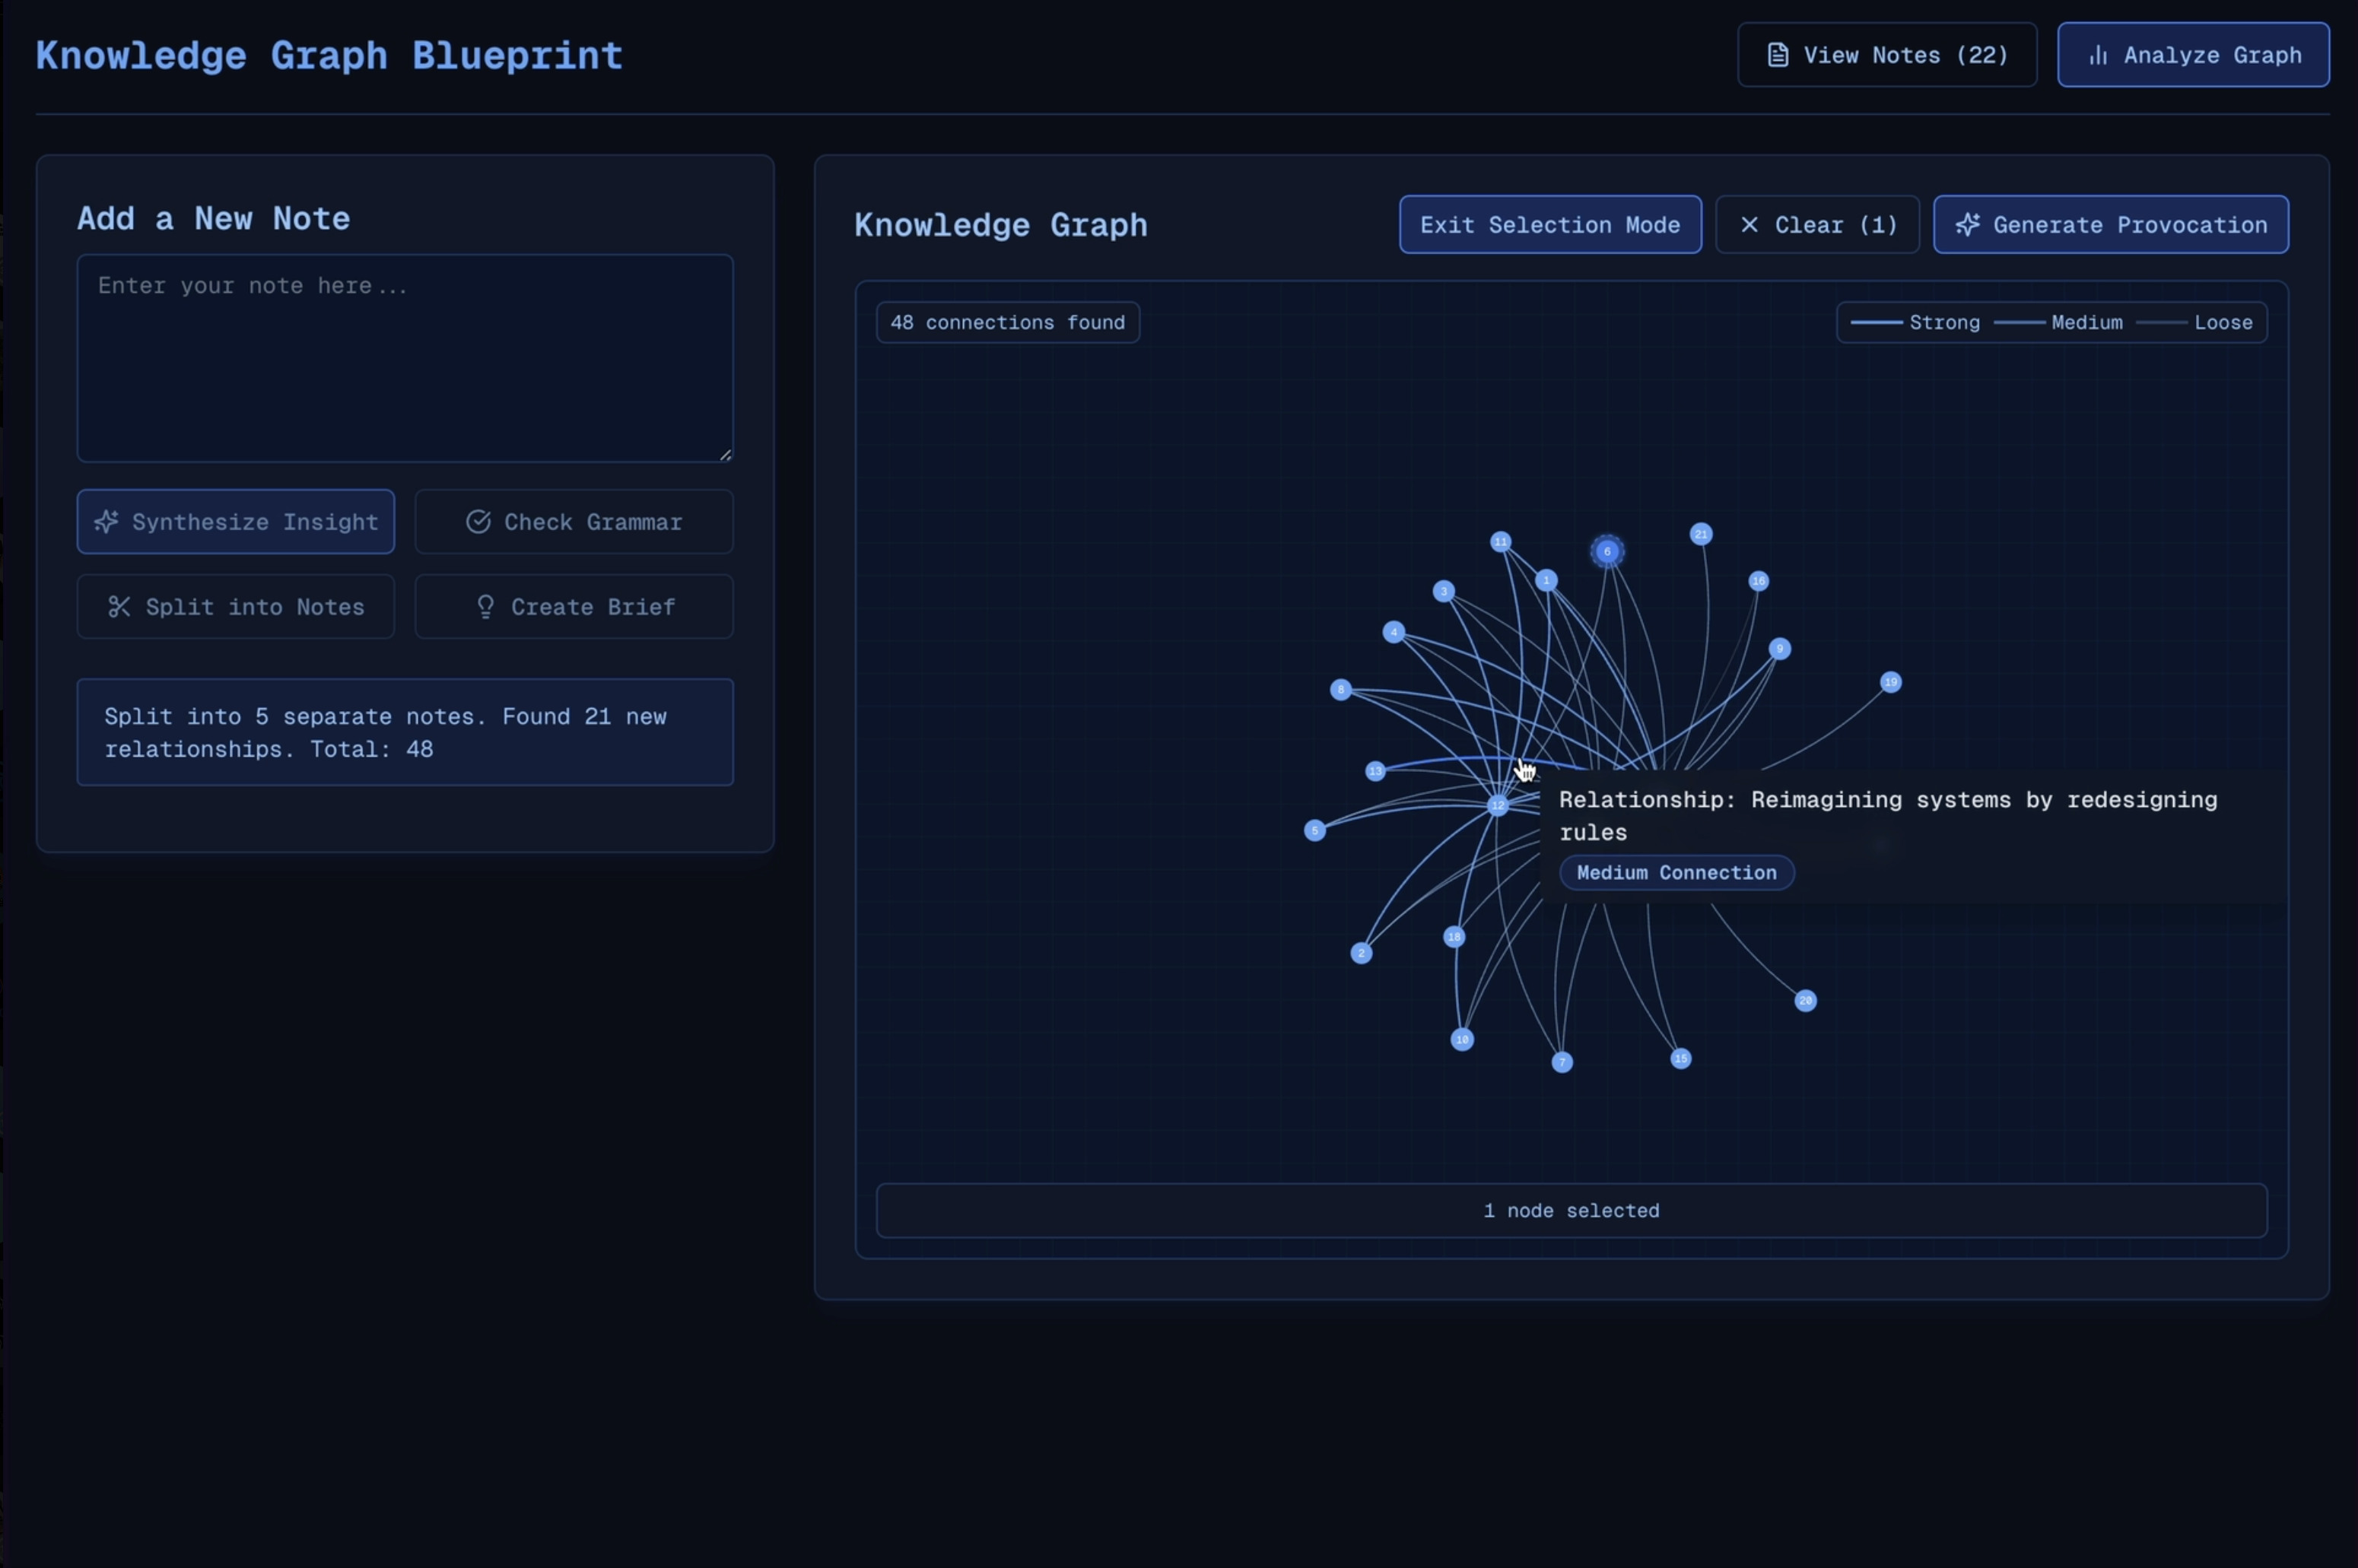
Task: Click the 'Loose' legend entry
Action: click(x=2194, y=323)
